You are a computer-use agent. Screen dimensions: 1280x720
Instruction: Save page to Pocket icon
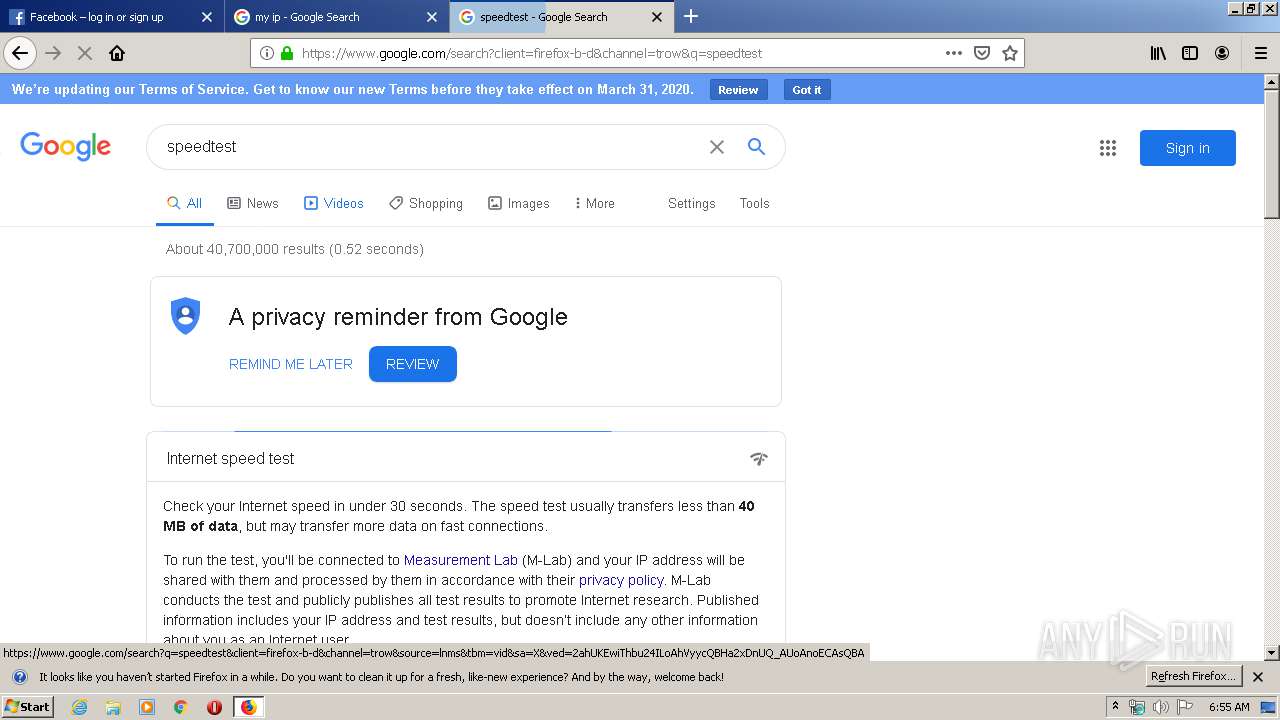coord(982,53)
